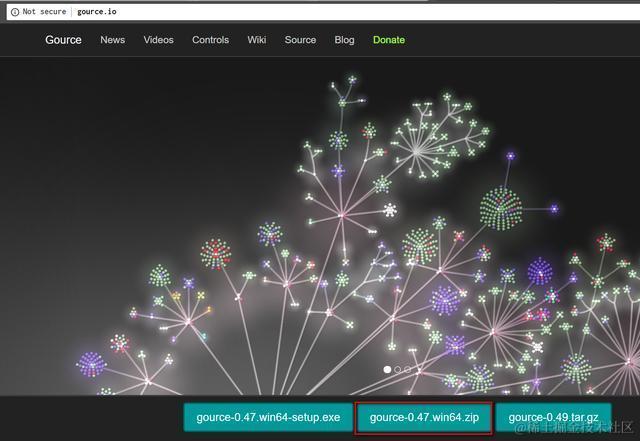Download gource-0.47.win64-setup.exe
This screenshot has height=441, width=640.
coord(268,417)
